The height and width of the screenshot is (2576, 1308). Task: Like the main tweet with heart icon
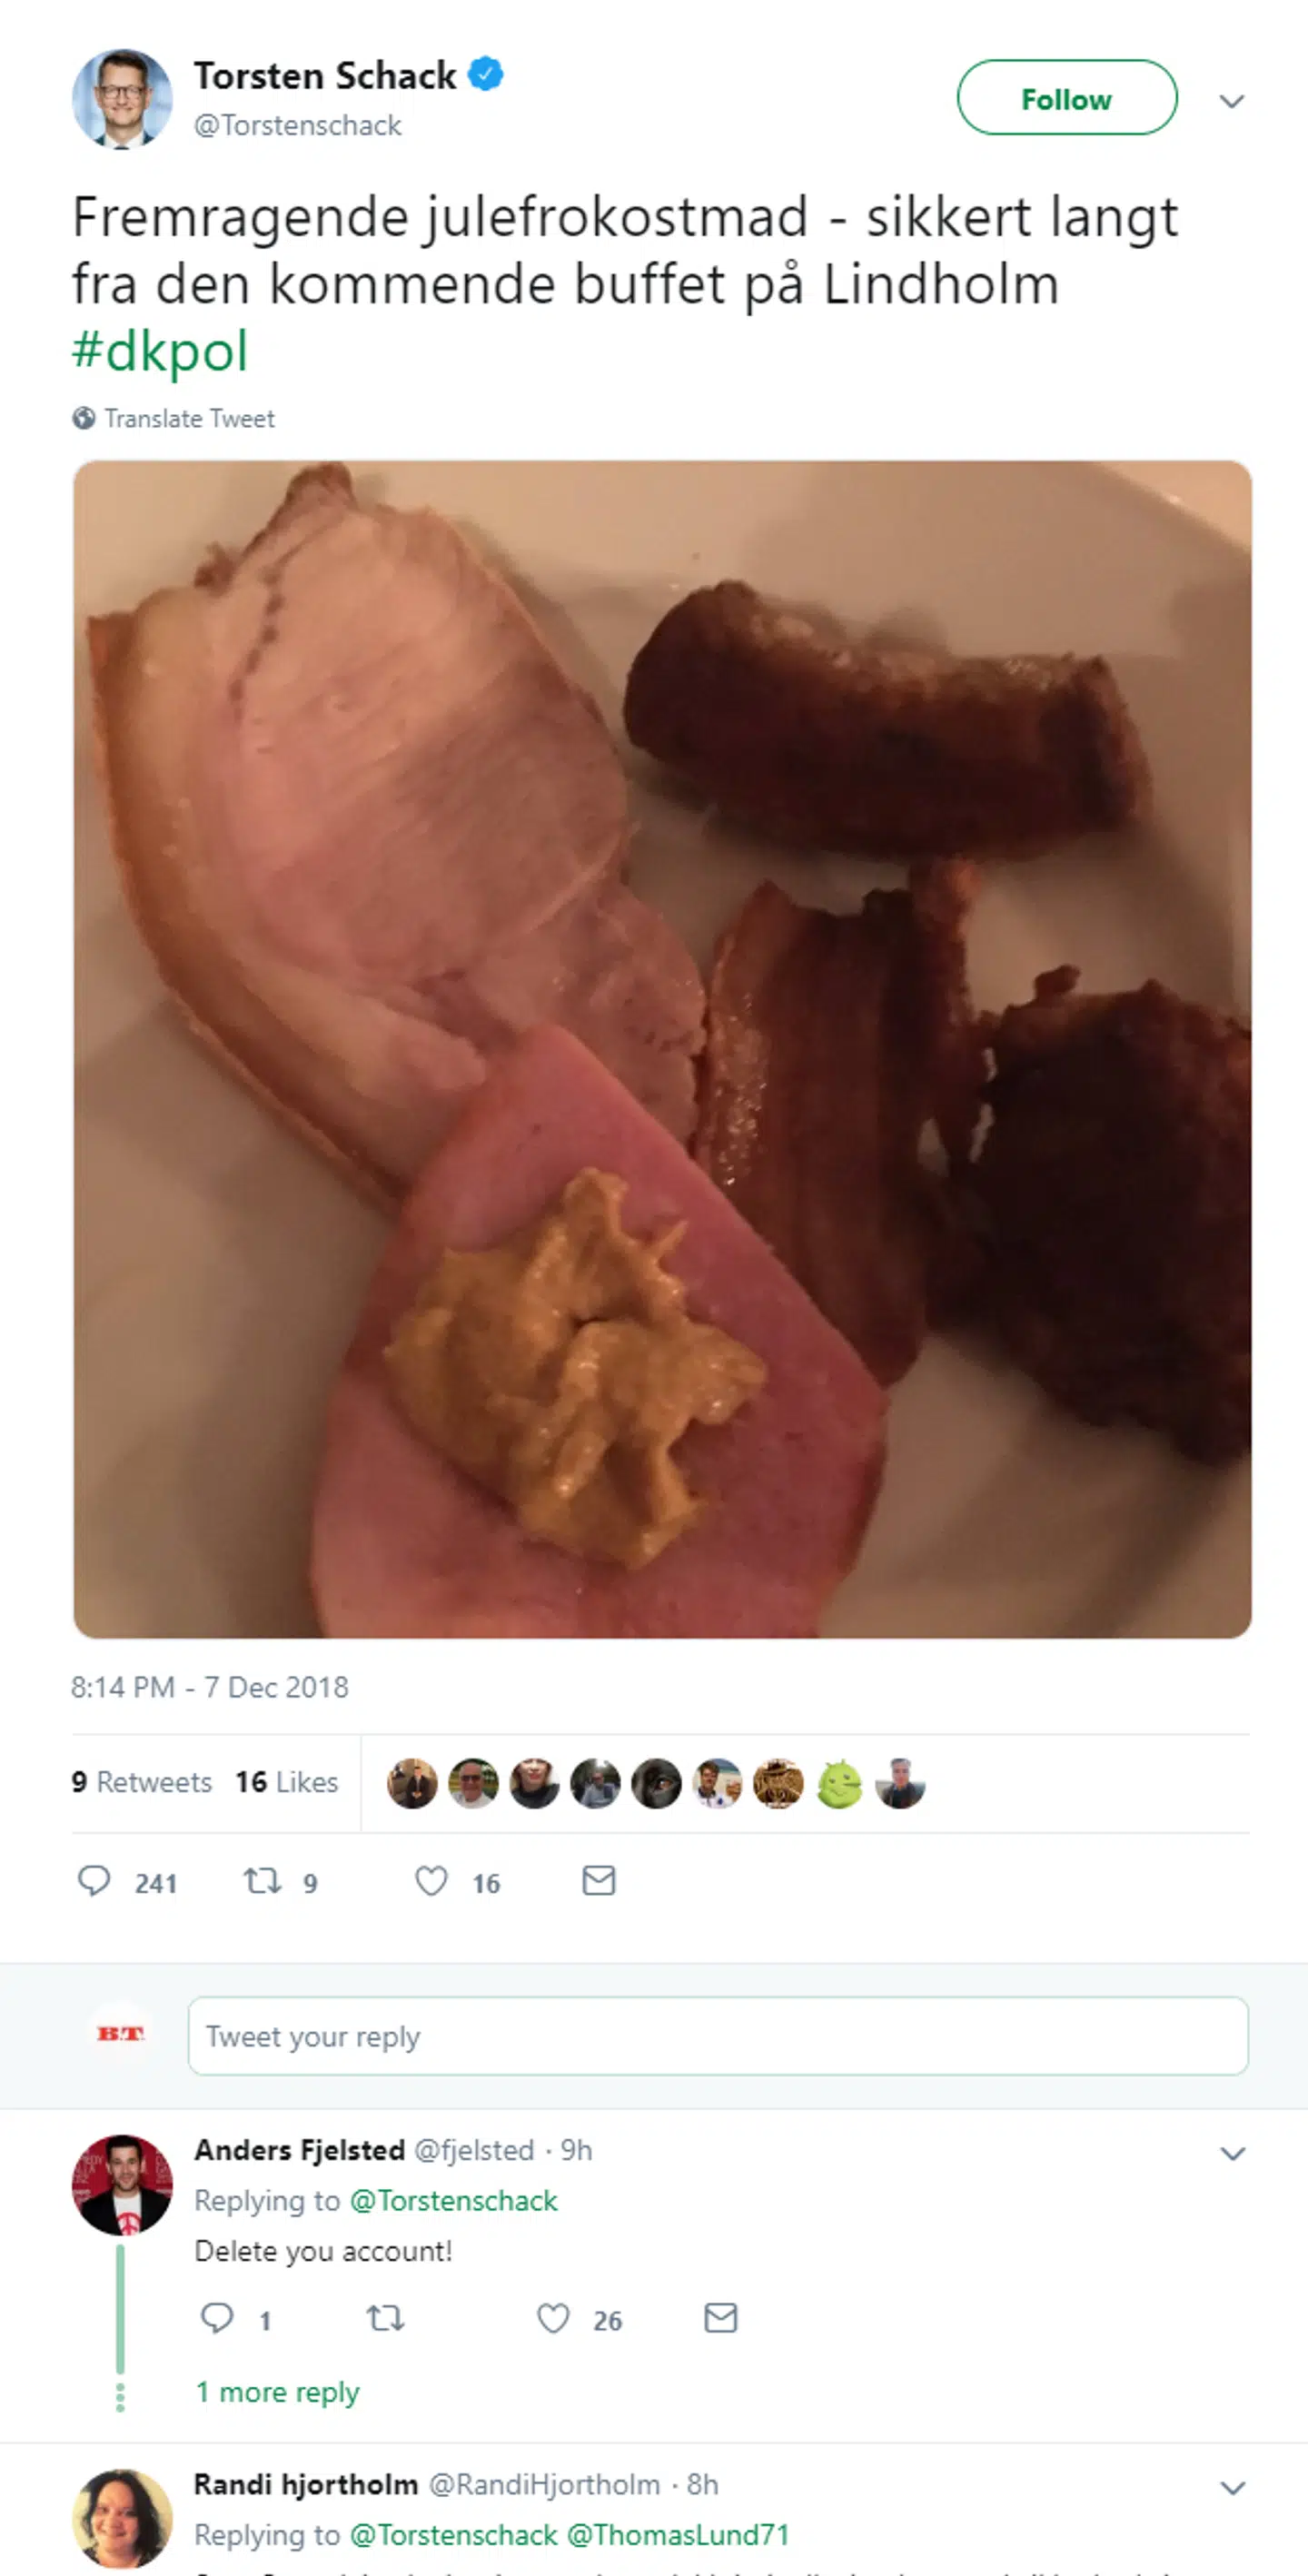click(x=431, y=1881)
